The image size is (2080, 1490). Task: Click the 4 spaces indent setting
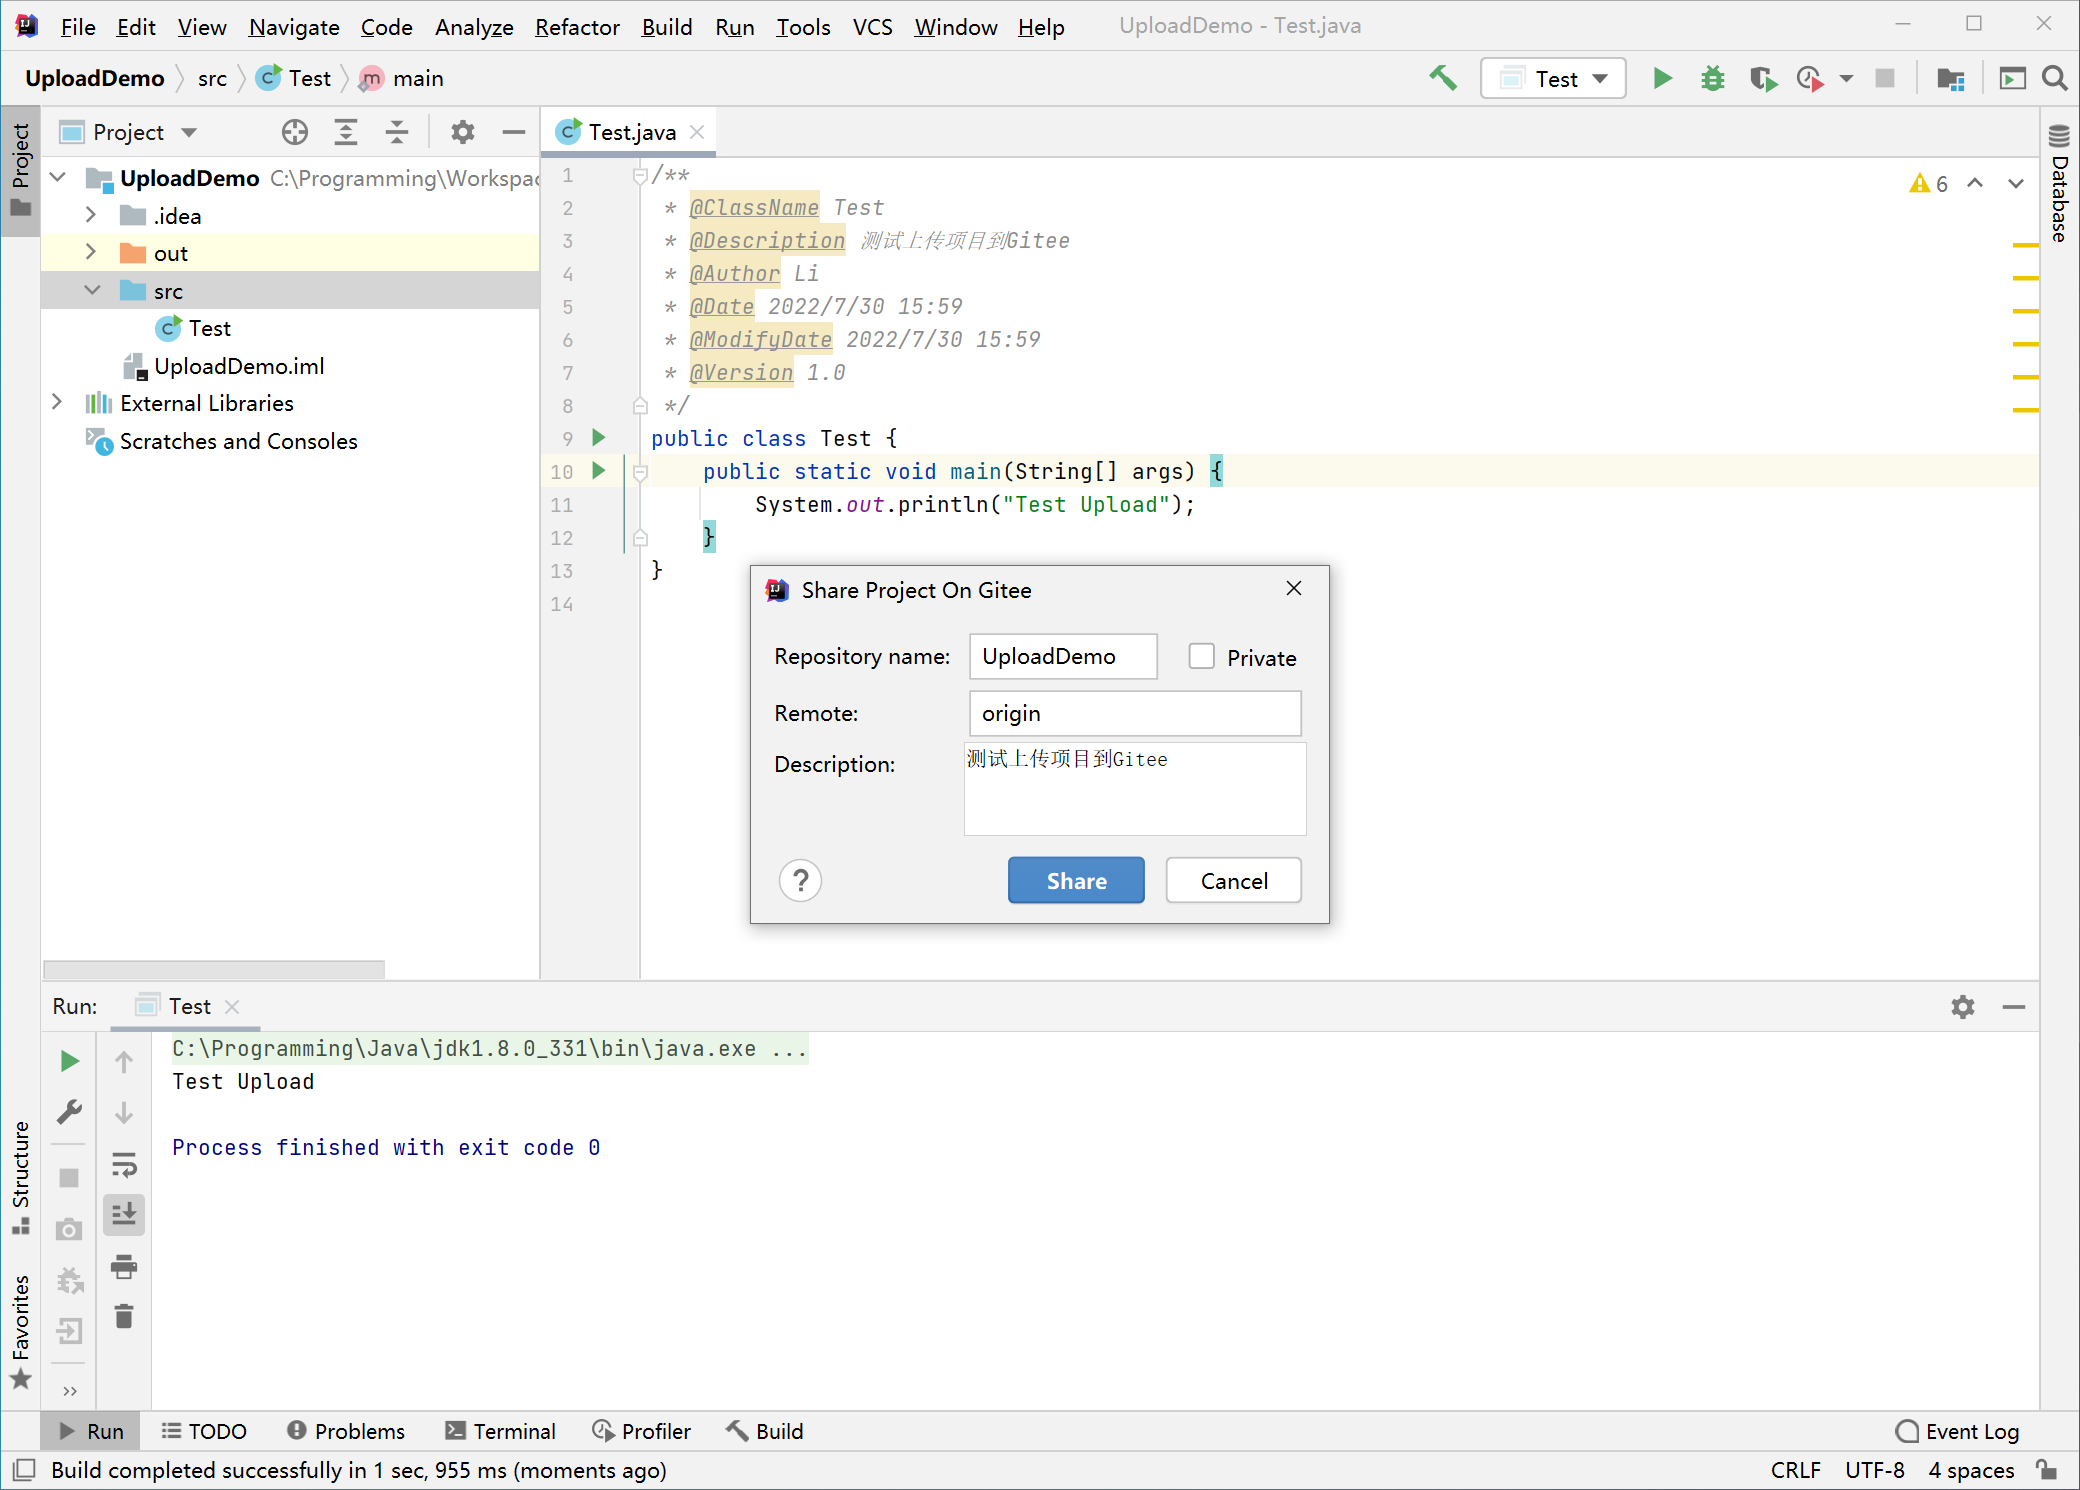1971,1470
